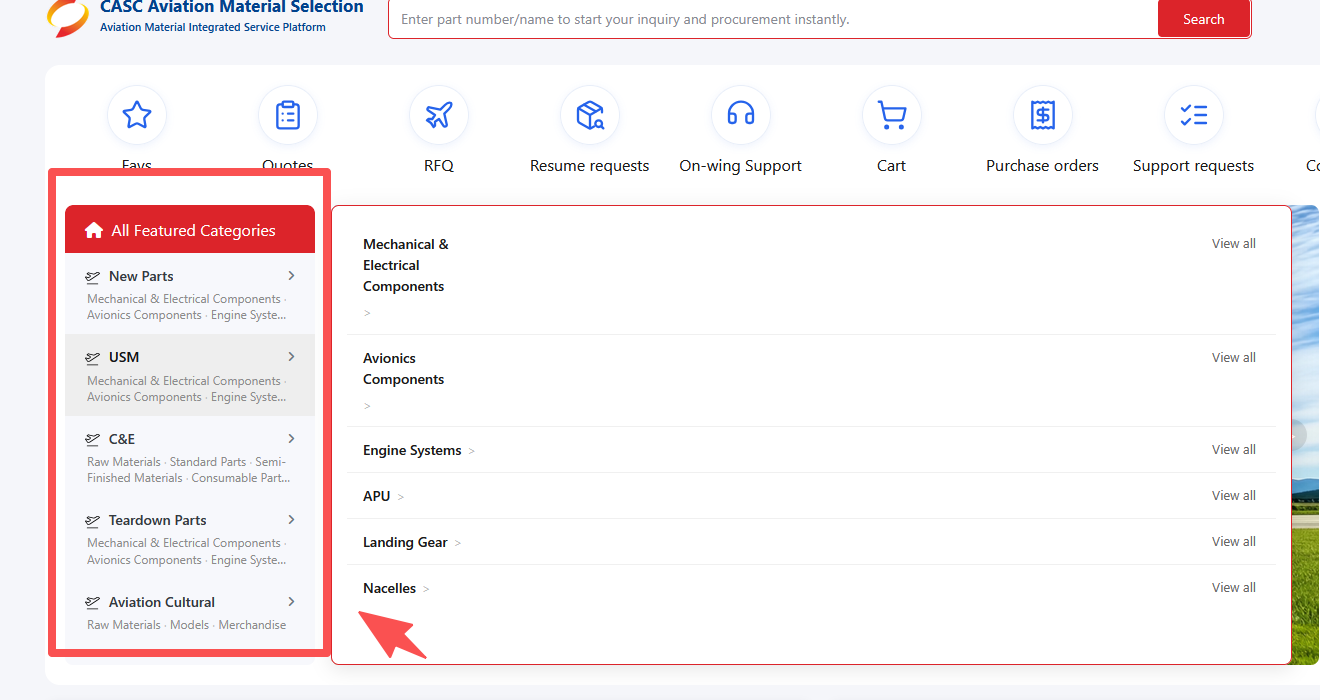The width and height of the screenshot is (1320, 700).
Task: Select USM menu item
Action: click(190, 375)
